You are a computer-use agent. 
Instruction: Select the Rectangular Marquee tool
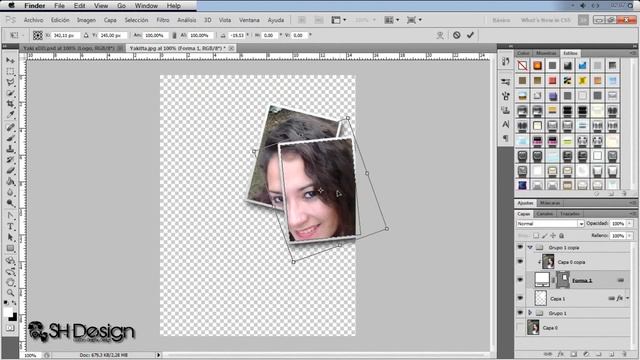[10, 71]
